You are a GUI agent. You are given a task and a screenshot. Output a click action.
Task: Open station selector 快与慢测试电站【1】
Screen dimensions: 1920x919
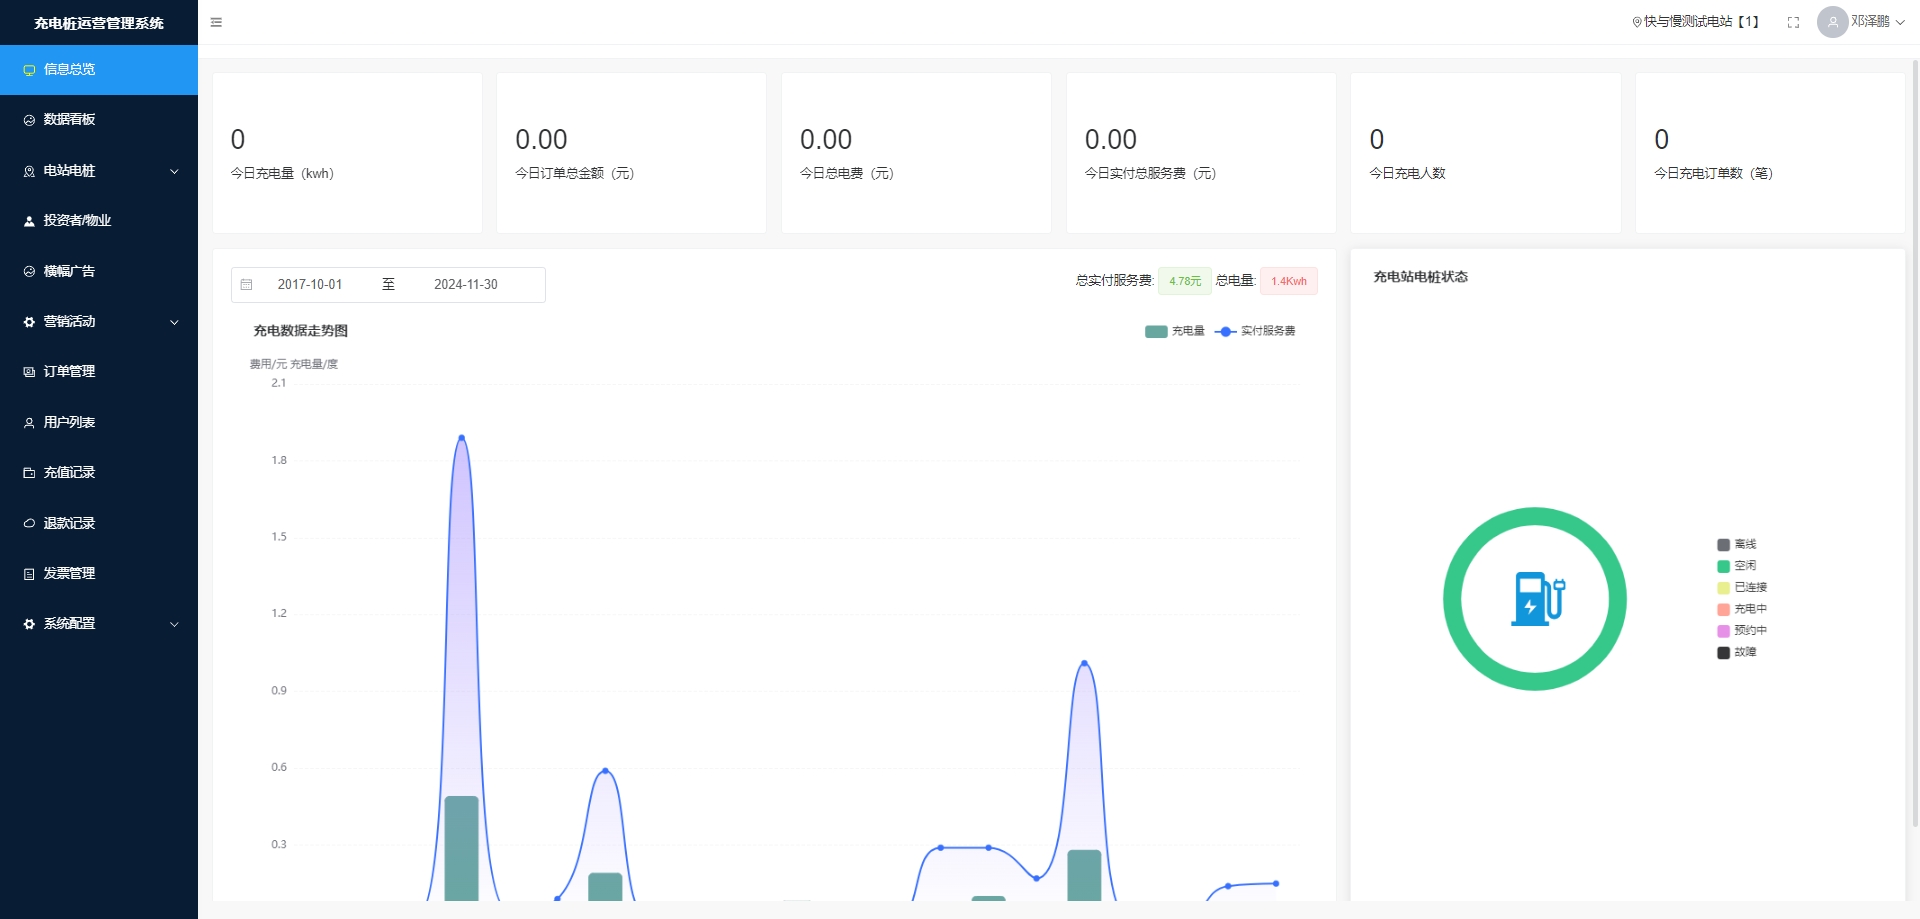1696,22
